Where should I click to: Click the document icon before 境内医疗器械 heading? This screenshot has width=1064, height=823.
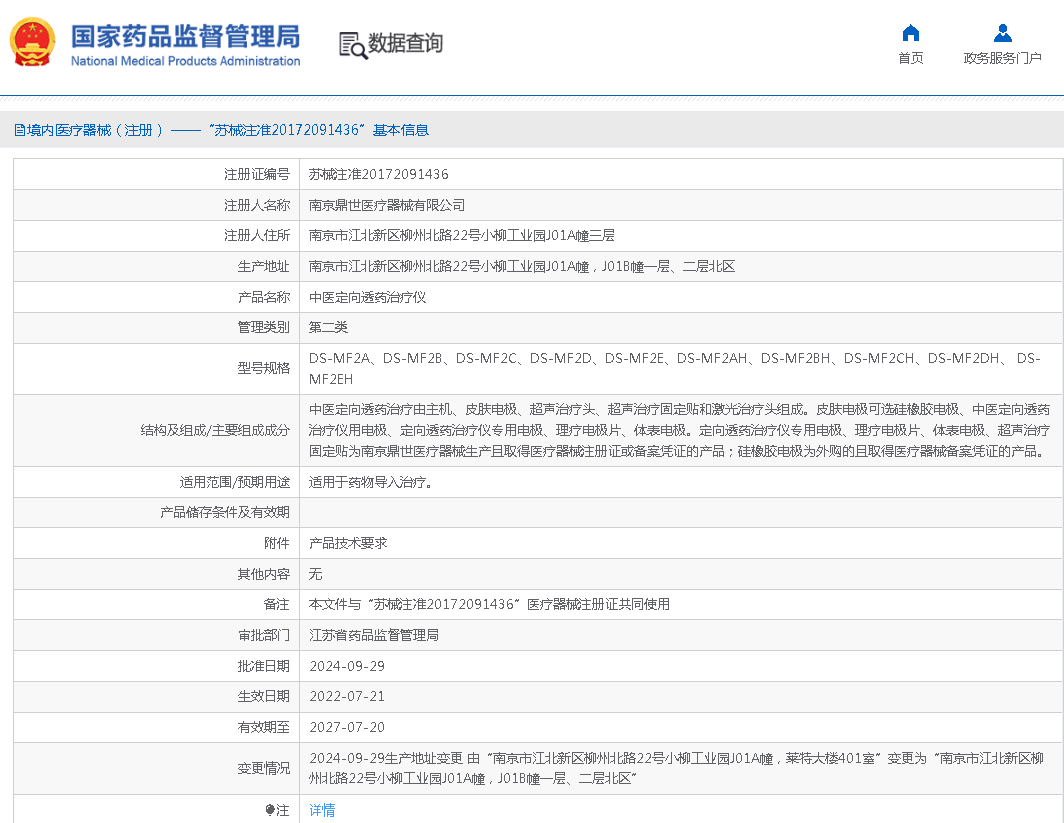coord(19,131)
